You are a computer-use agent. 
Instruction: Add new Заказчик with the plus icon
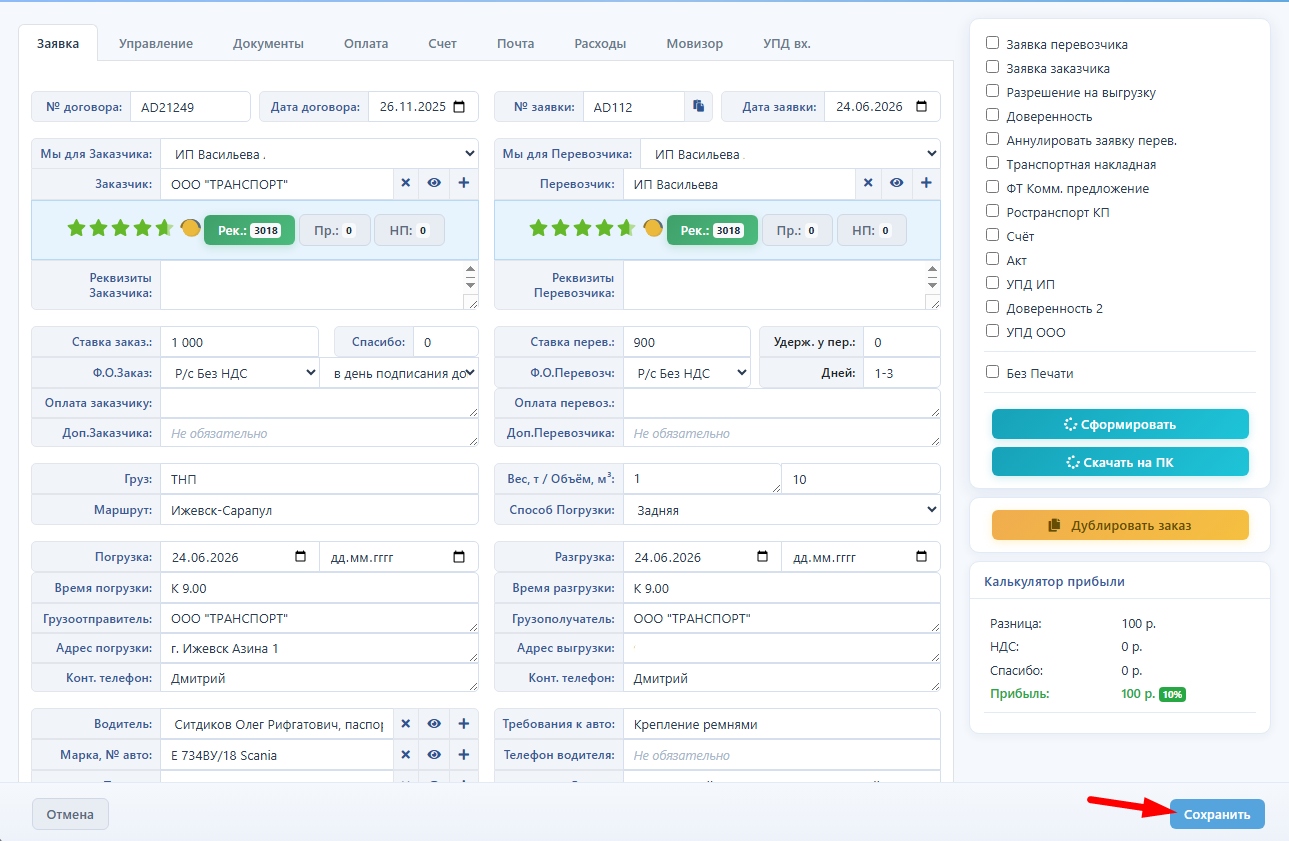click(464, 183)
